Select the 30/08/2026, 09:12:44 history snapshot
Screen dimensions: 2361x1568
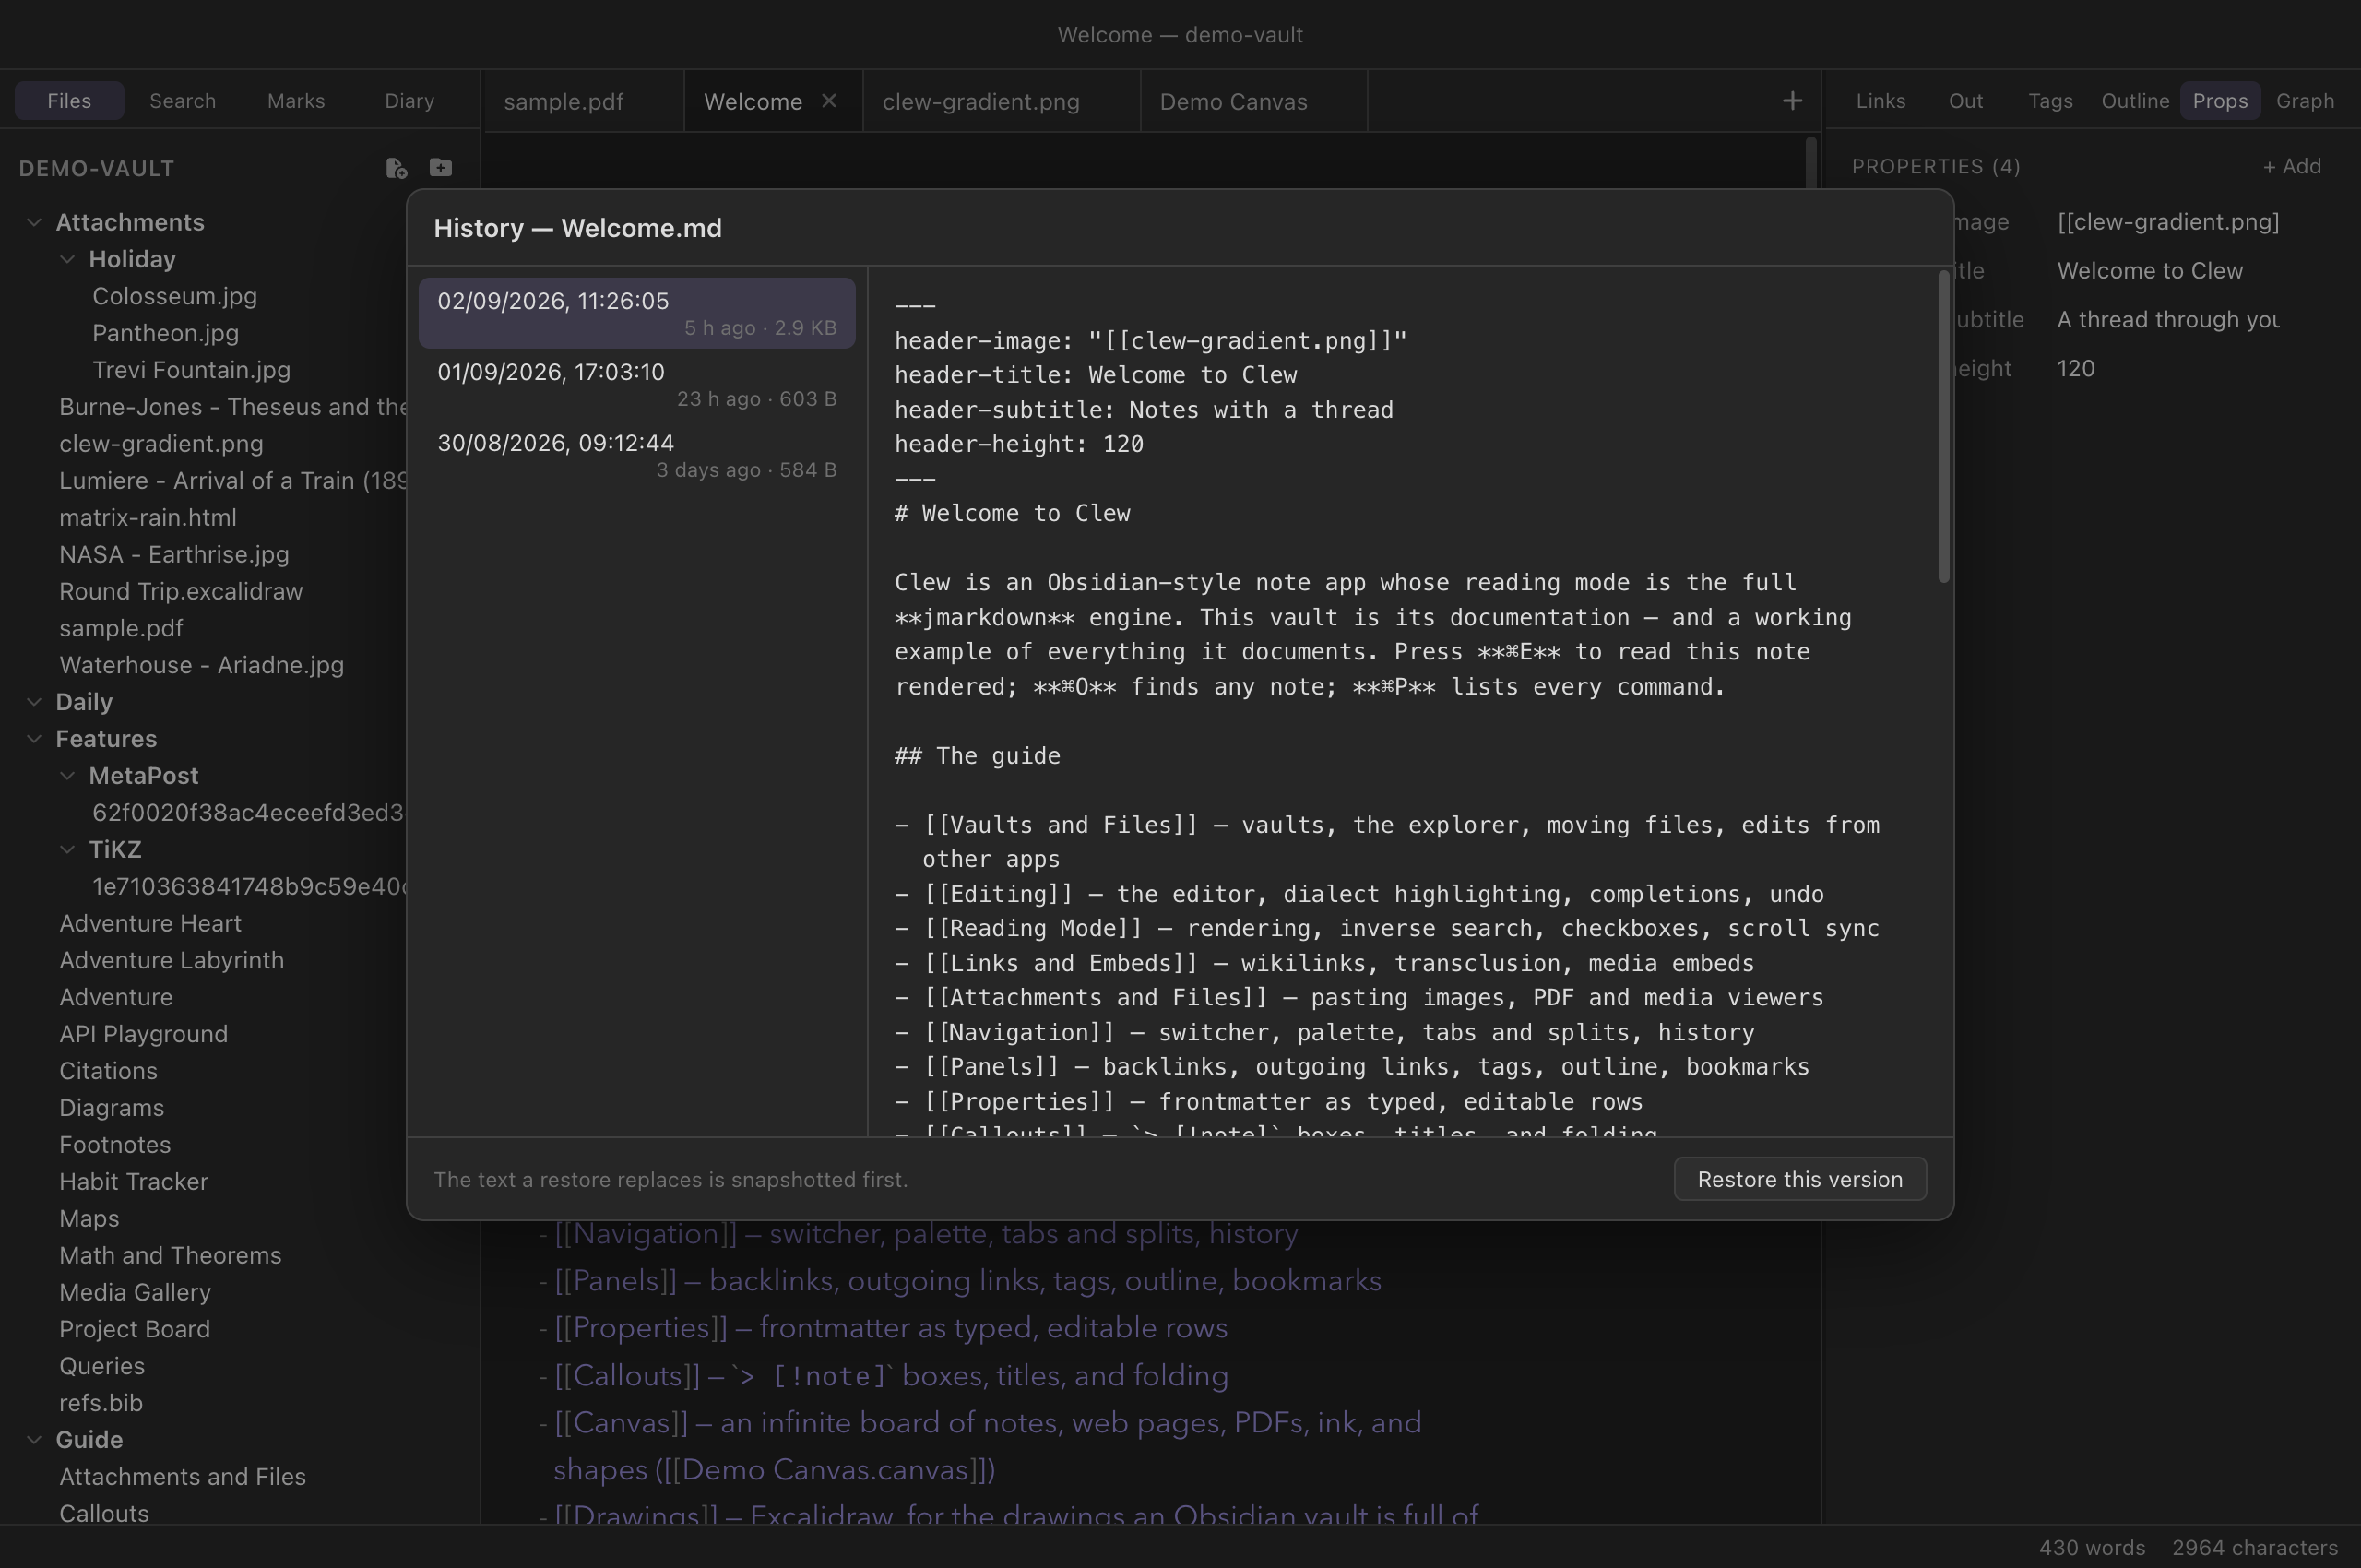click(x=637, y=455)
